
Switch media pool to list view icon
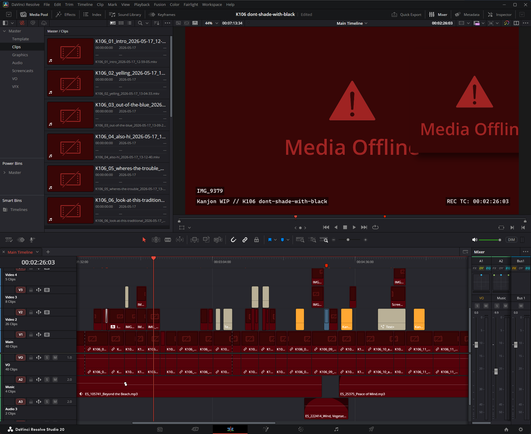(130, 23)
